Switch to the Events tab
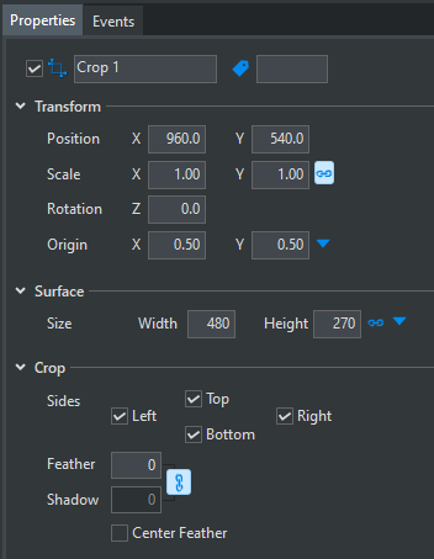The image size is (434, 560). (113, 21)
